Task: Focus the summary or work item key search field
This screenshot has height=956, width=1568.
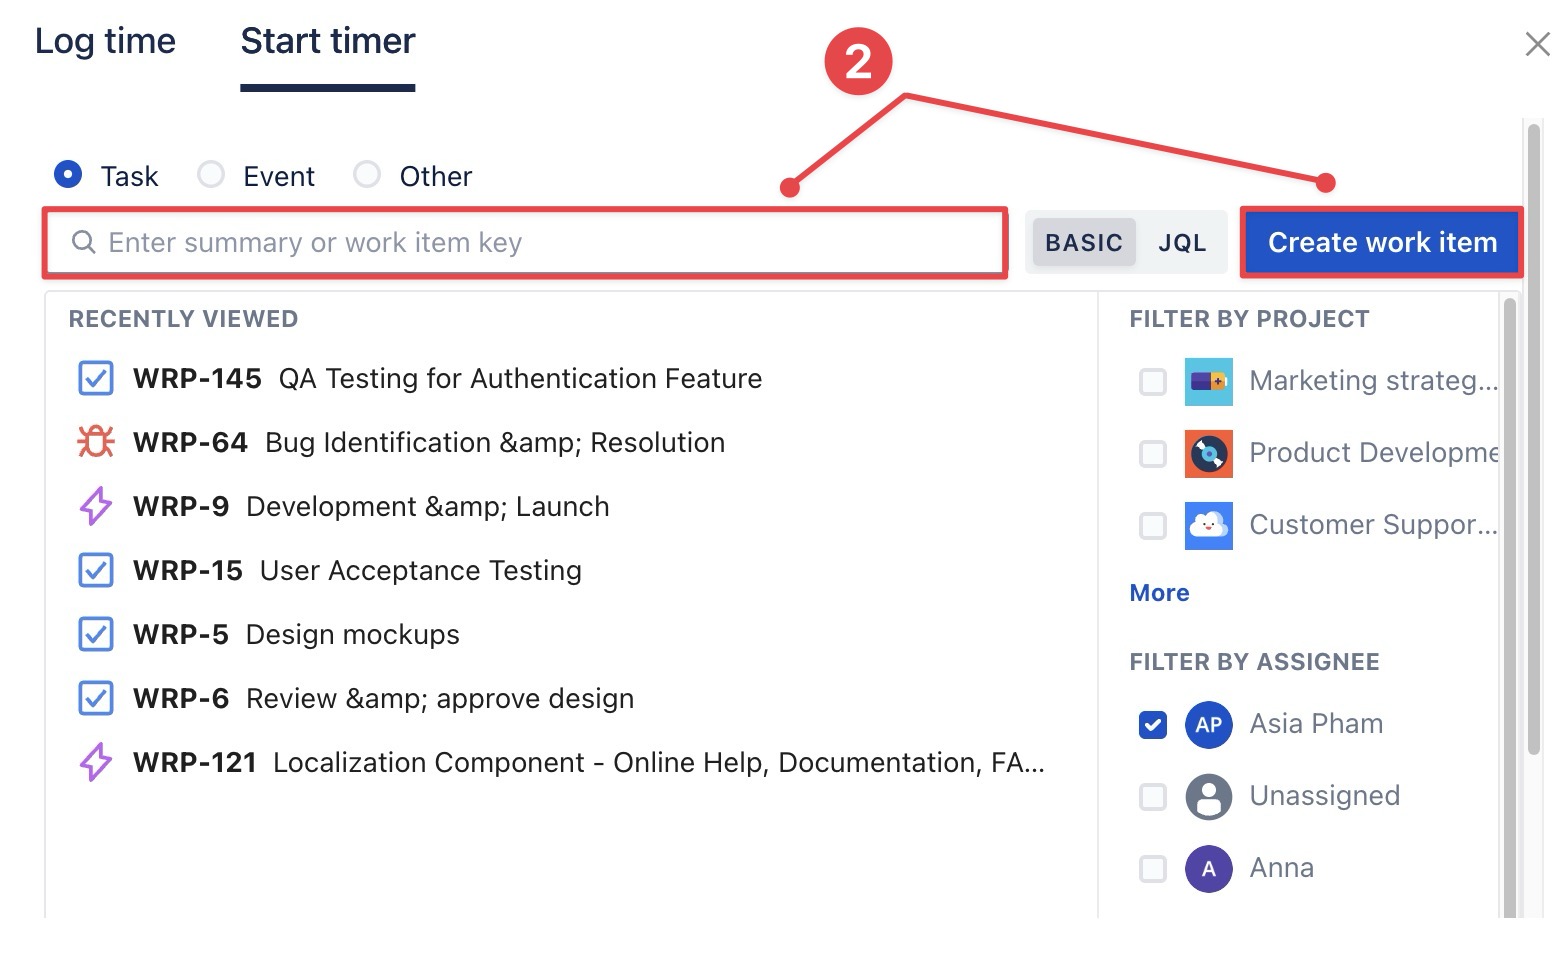Action: [x=540, y=243]
